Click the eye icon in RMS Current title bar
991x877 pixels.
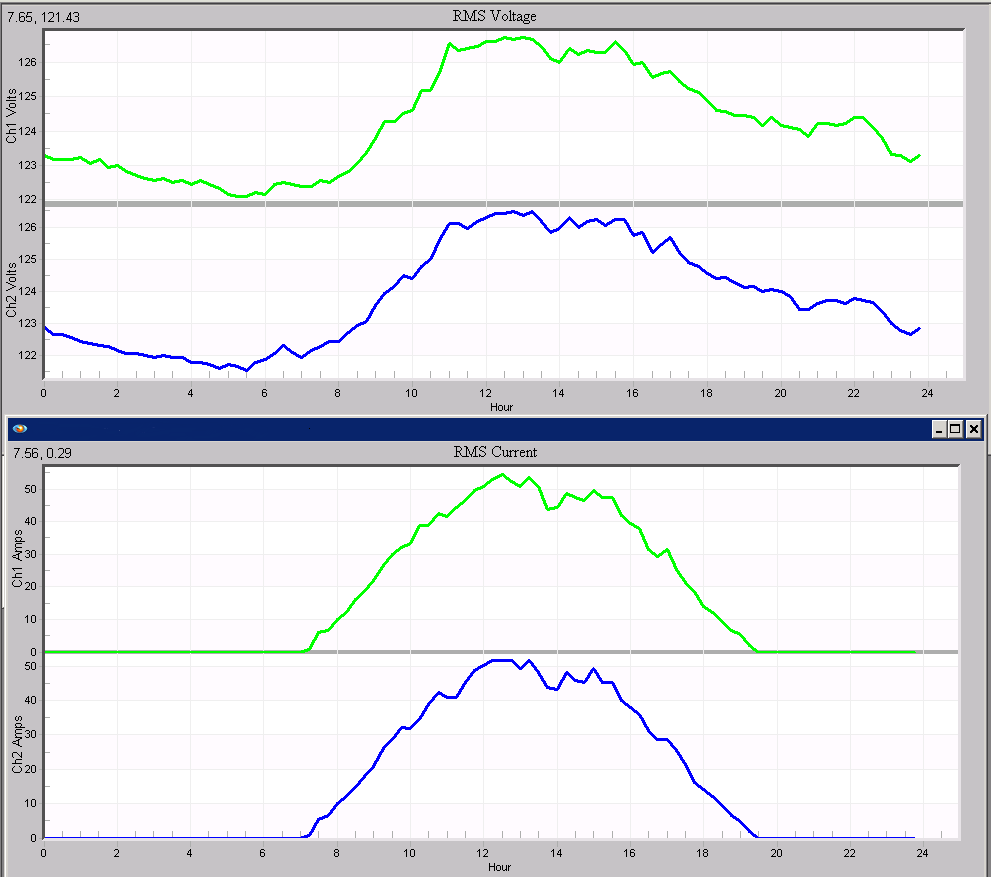pos(20,428)
